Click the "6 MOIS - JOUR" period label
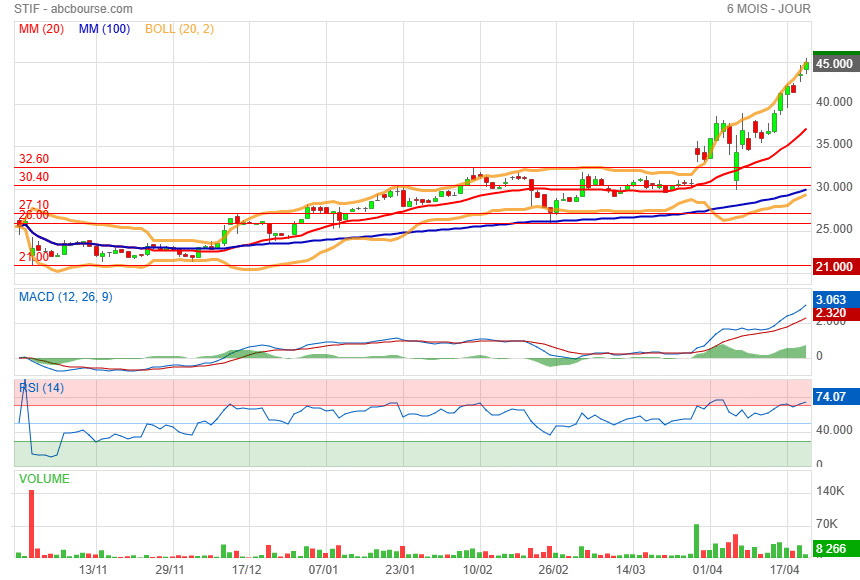Screen dimensions: 860x580 pos(768,9)
